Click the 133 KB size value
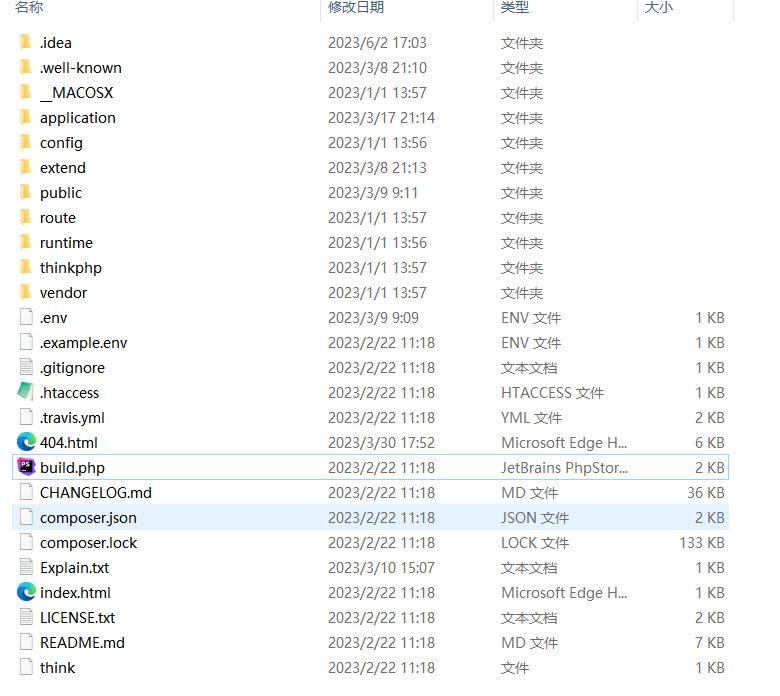Viewport: 780px width, 696px height. pyautogui.click(x=702, y=543)
